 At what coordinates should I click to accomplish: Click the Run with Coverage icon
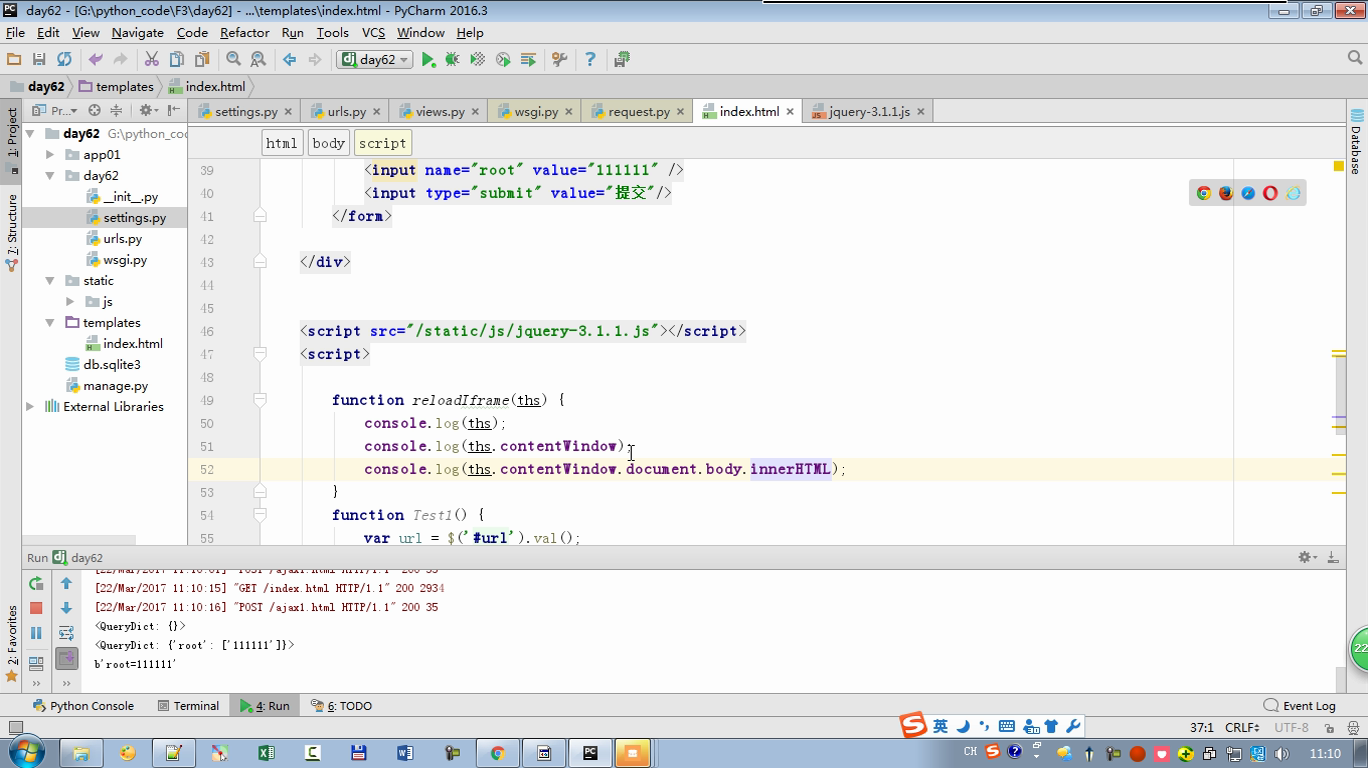pyautogui.click(x=477, y=60)
